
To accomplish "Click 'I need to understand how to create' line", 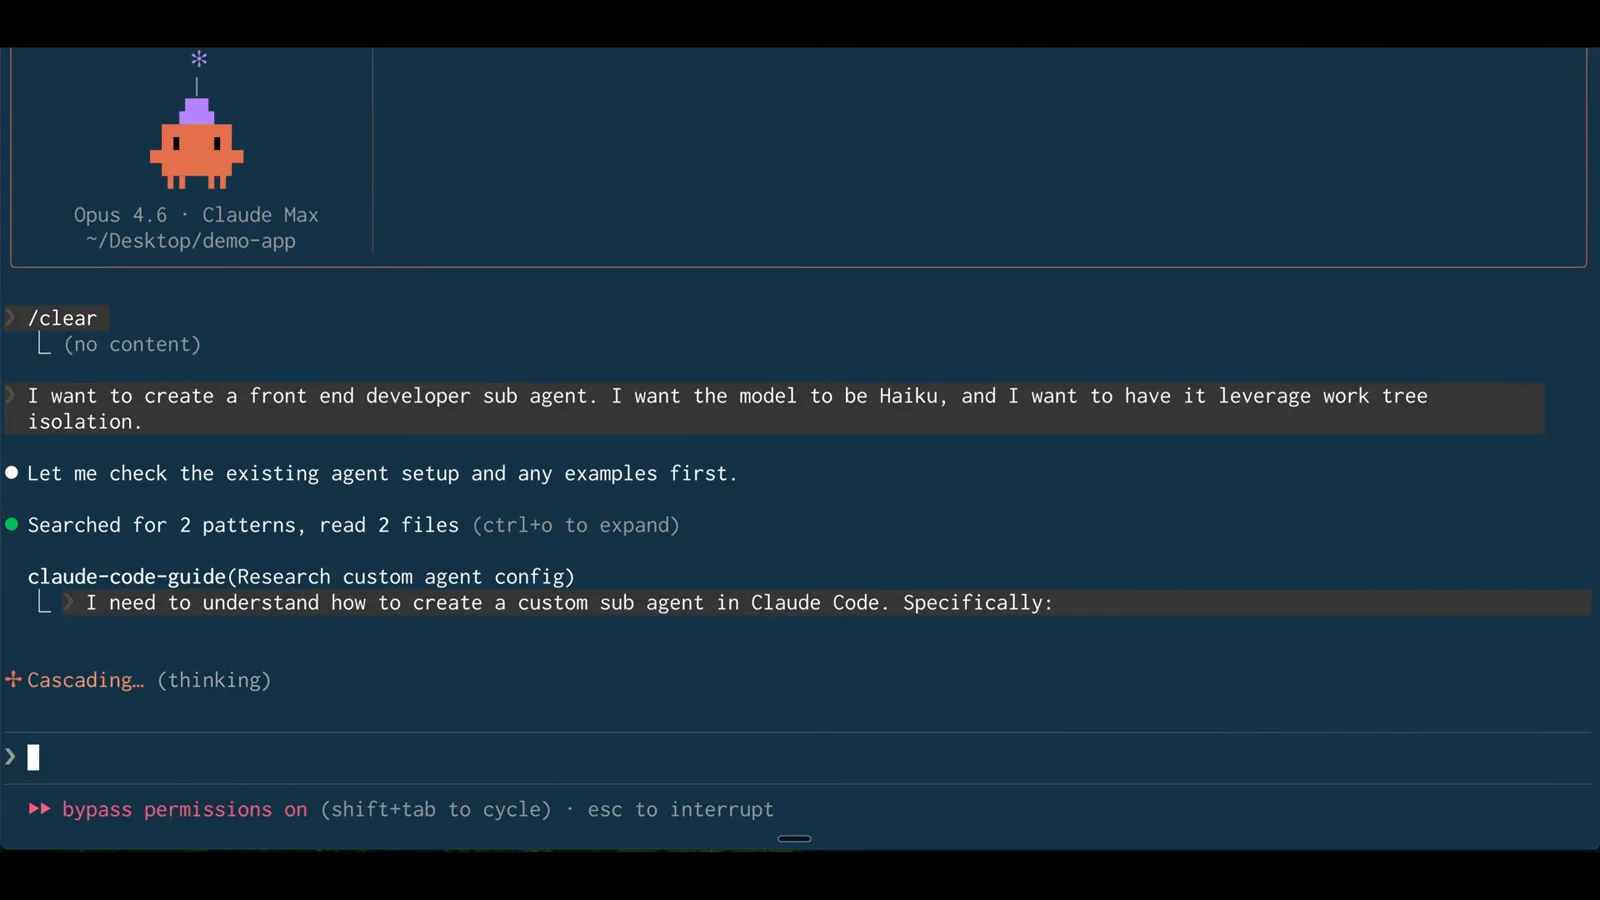I will [569, 602].
